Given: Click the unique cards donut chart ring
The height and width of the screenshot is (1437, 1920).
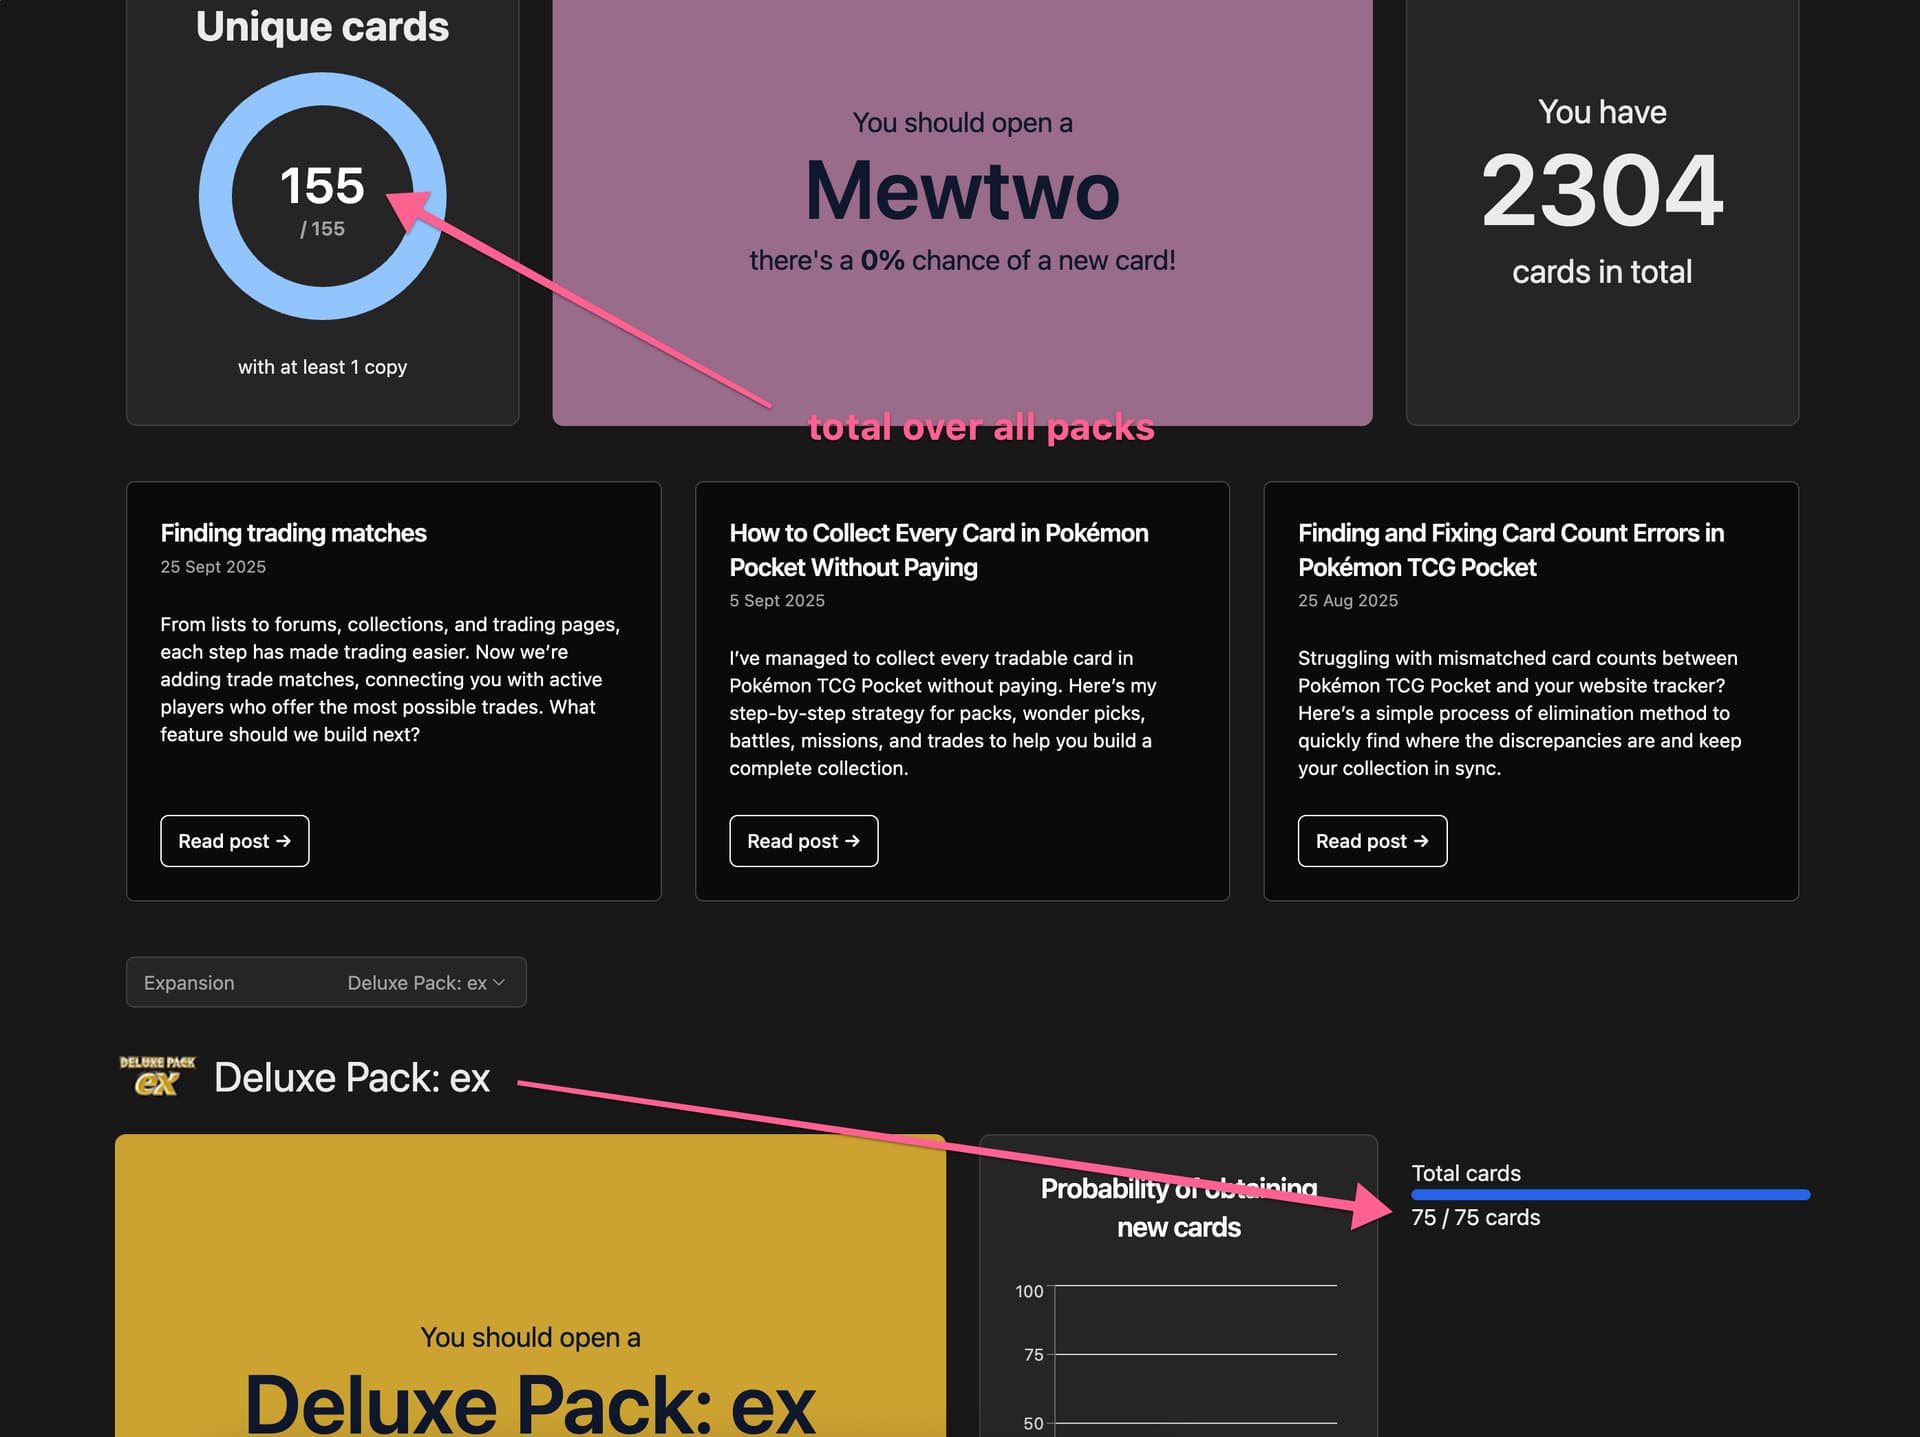Looking at the screenshot, I should [x=215, y=196].
